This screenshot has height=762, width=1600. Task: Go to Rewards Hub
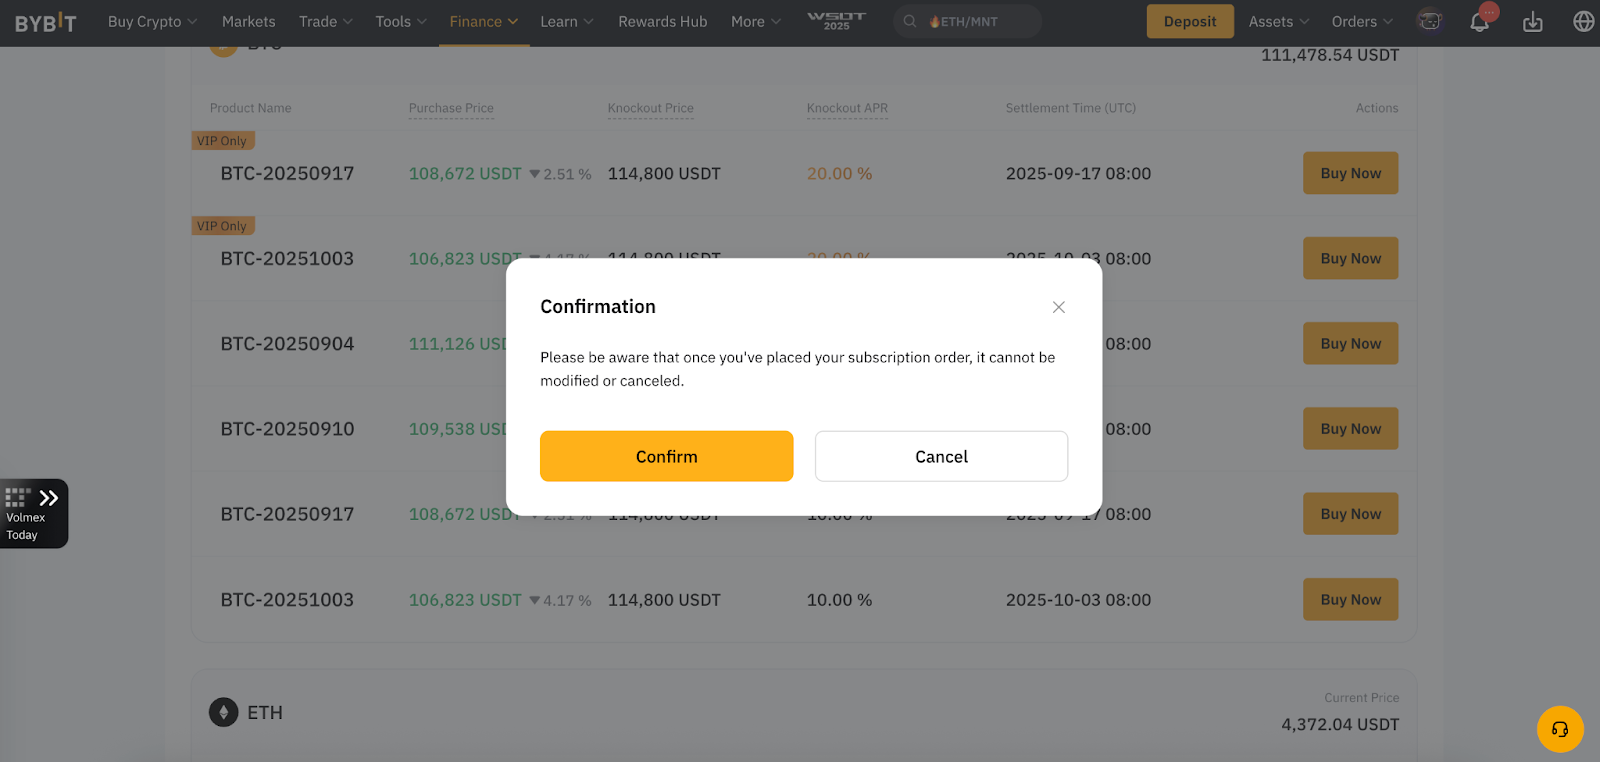pyautogui.click(x=662, y=20)
